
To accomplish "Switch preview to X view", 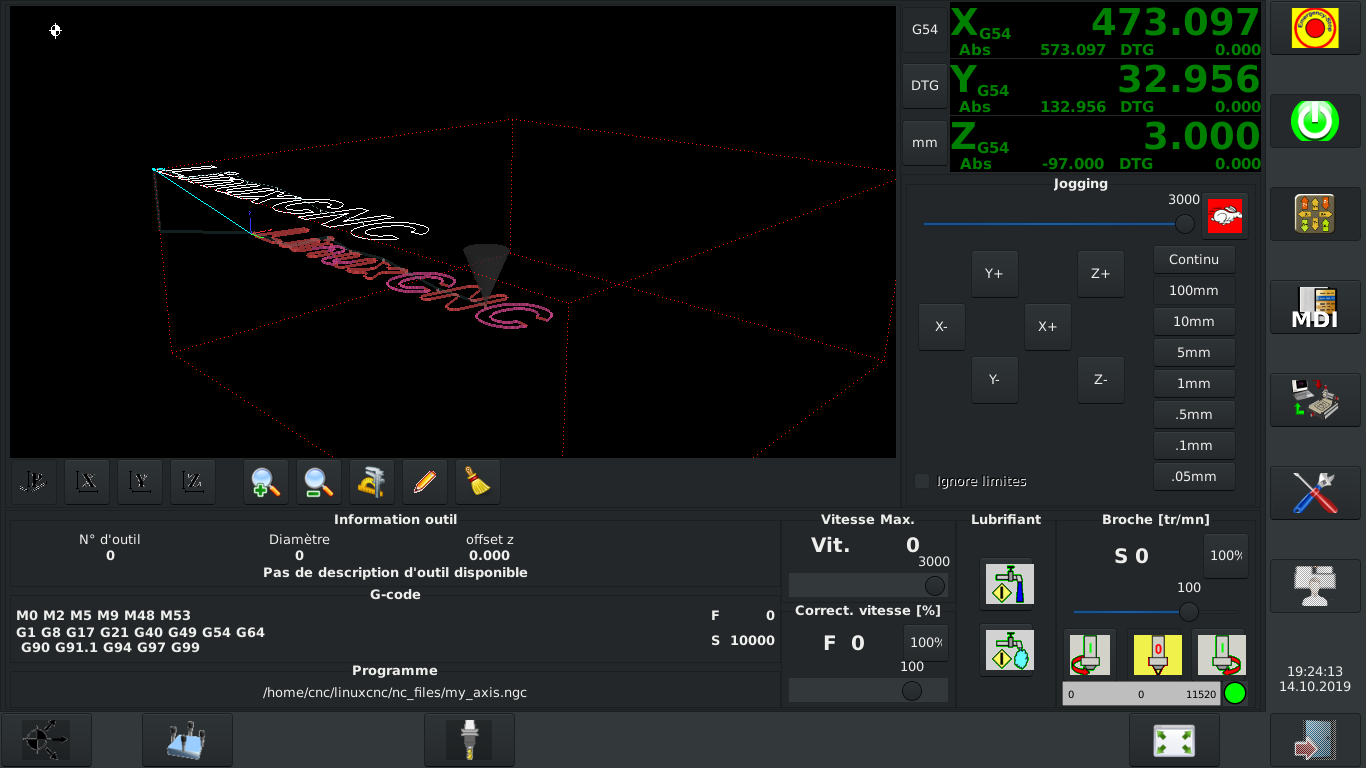I will (87, 482).
